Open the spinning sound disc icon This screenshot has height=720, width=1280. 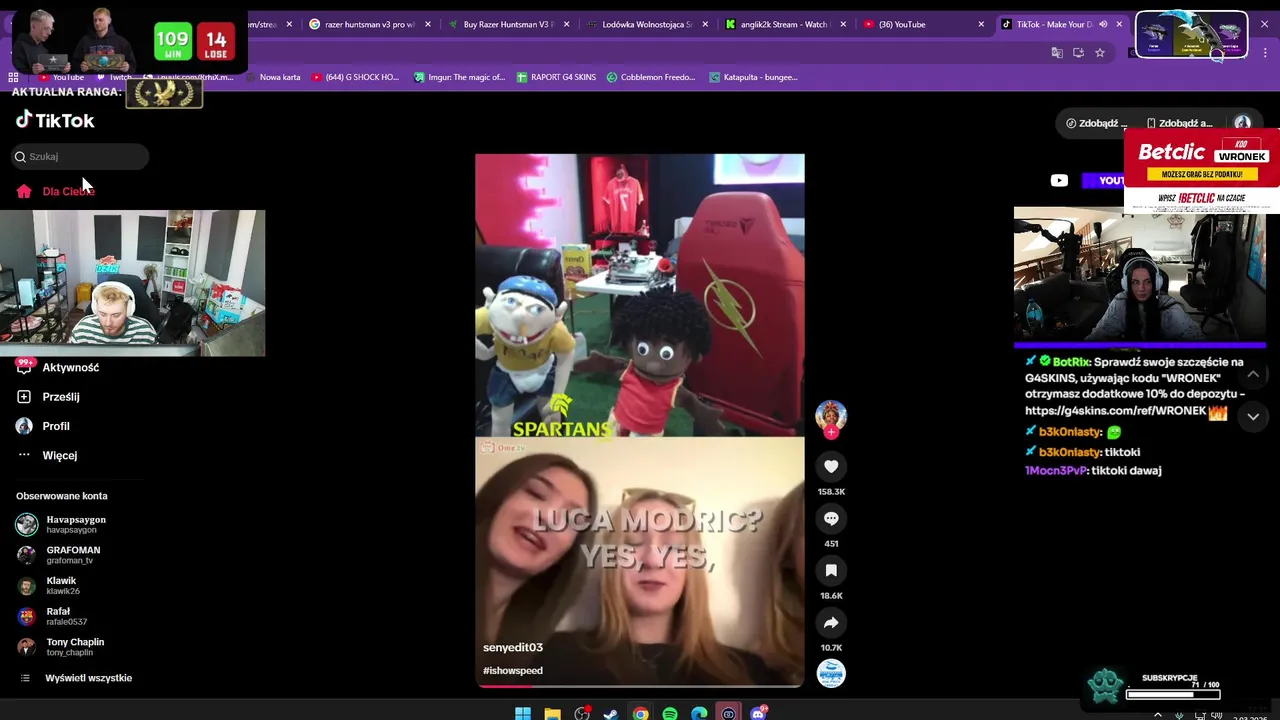point(831,673)
